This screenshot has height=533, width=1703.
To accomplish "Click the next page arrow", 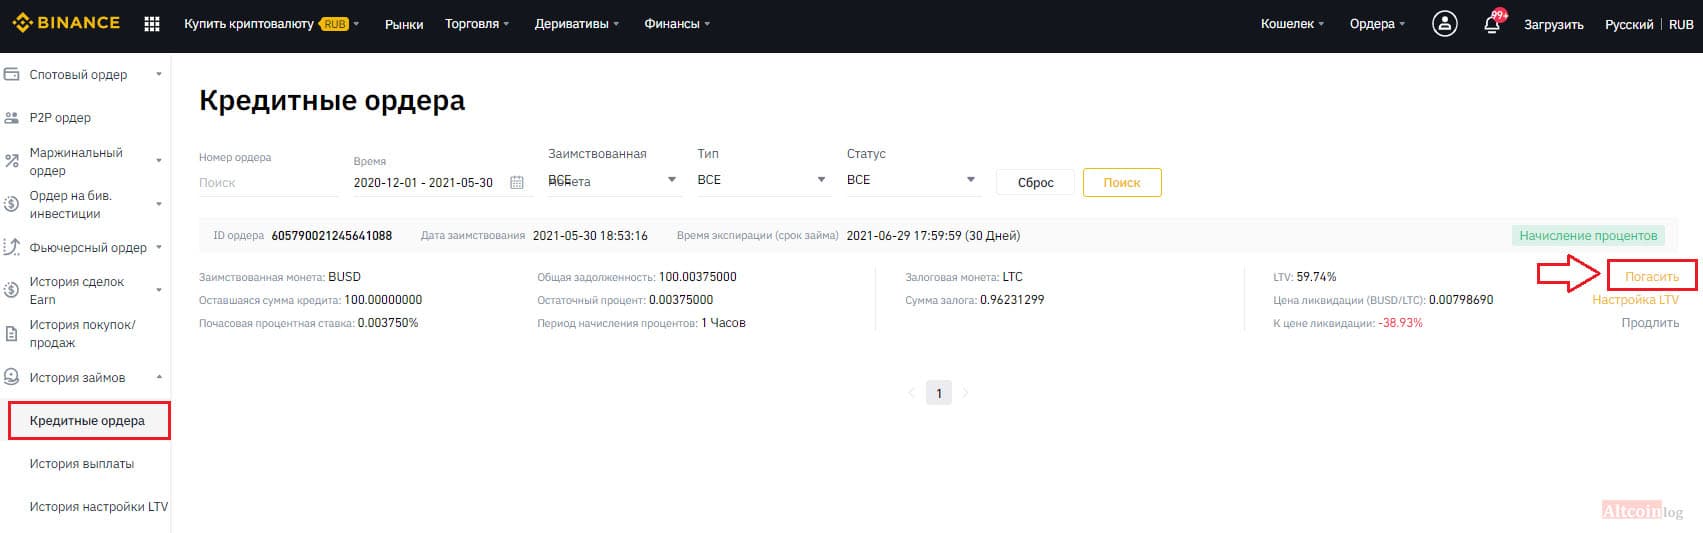I will (965, 393).
